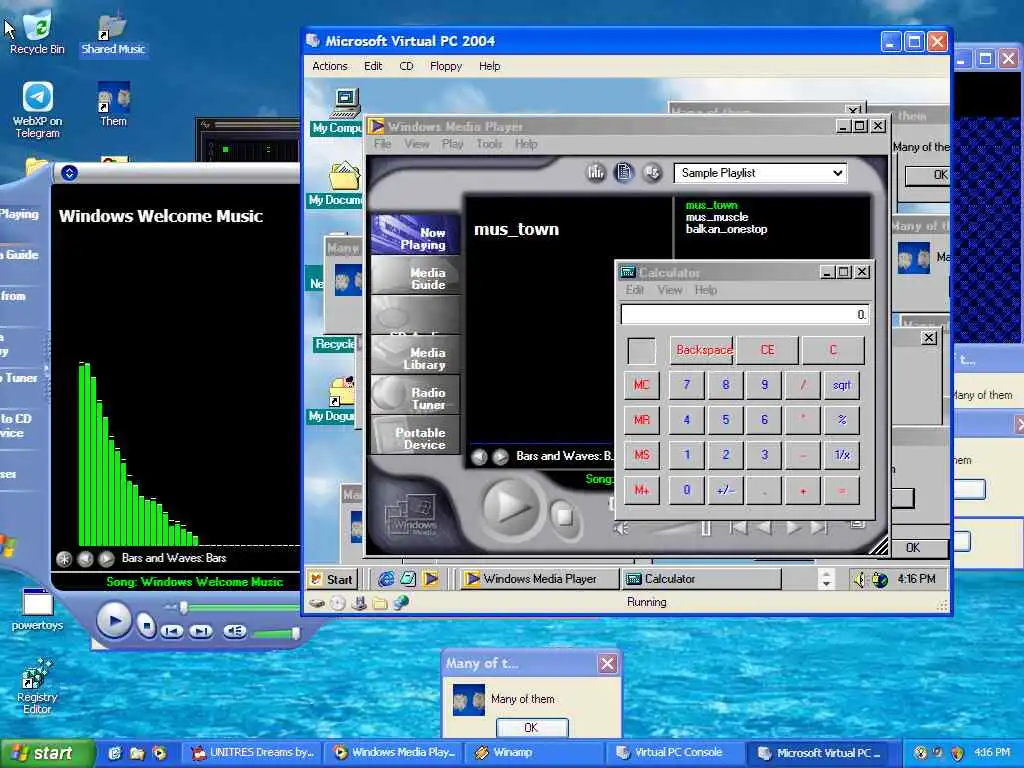Click the guest taskbar scroll stepper arrows
1024x768 pixels.
point(826,579)
